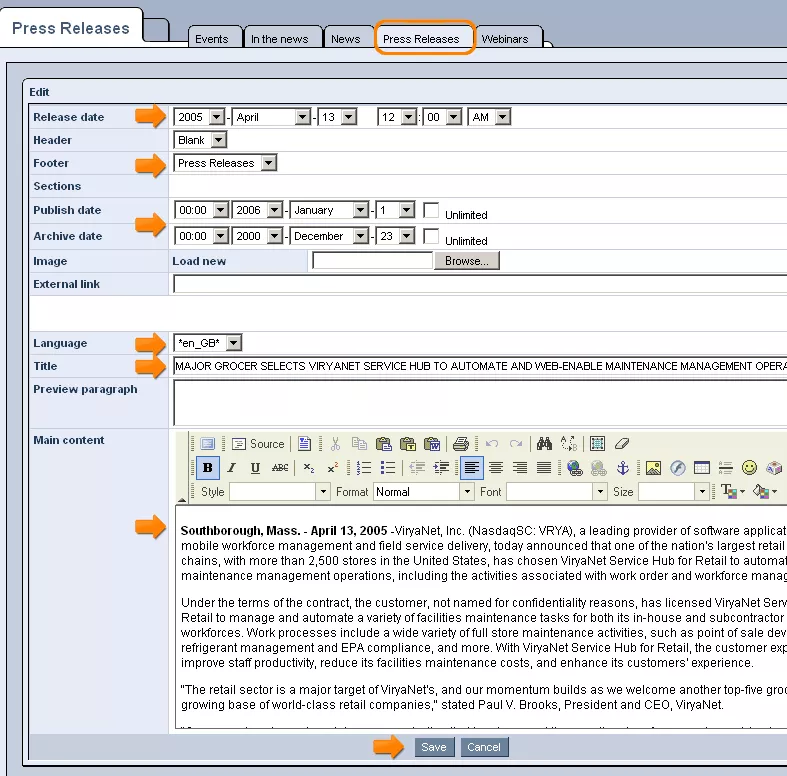
Task: Click the Paste as plain text icon
Action: pyautogui.click(x=408, y=444)
